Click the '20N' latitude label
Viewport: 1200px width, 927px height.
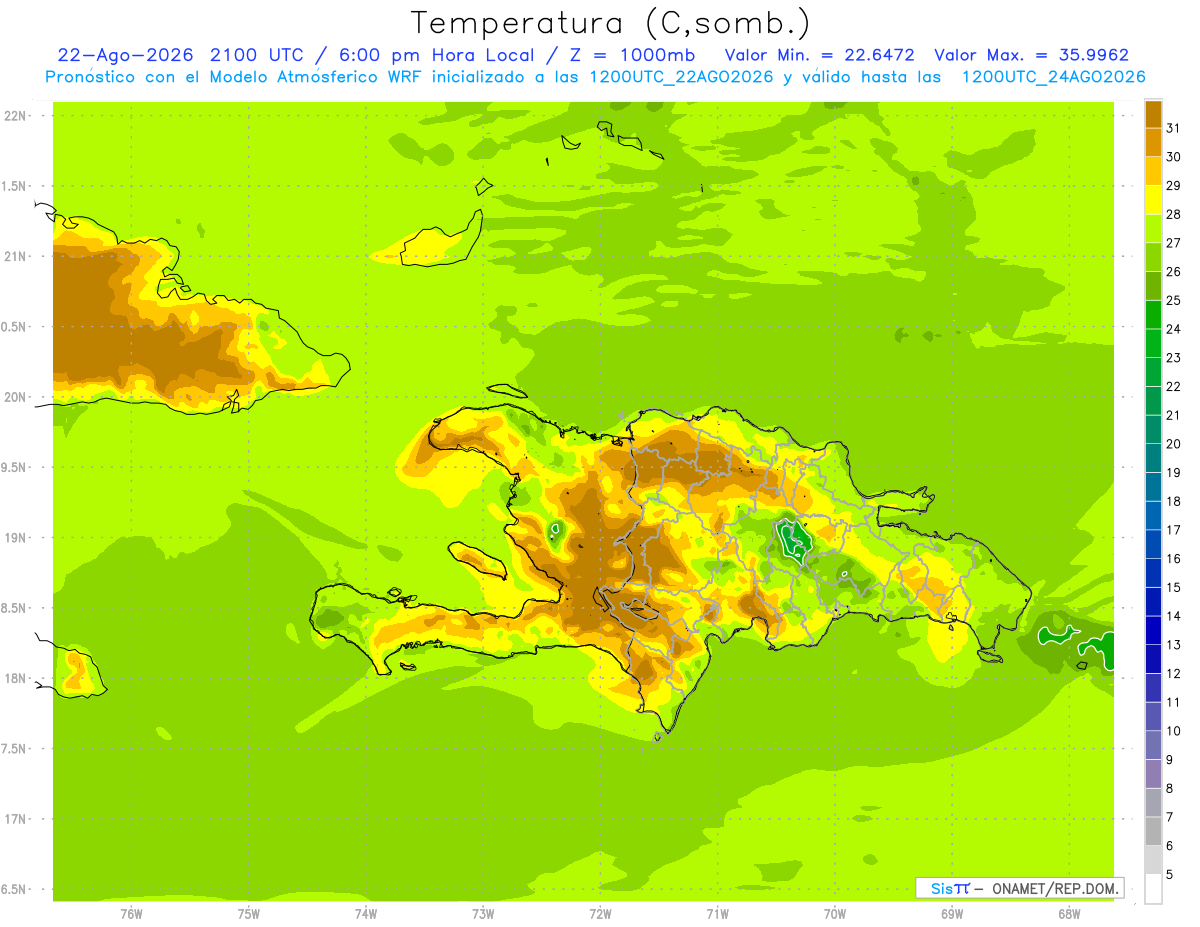16,397
